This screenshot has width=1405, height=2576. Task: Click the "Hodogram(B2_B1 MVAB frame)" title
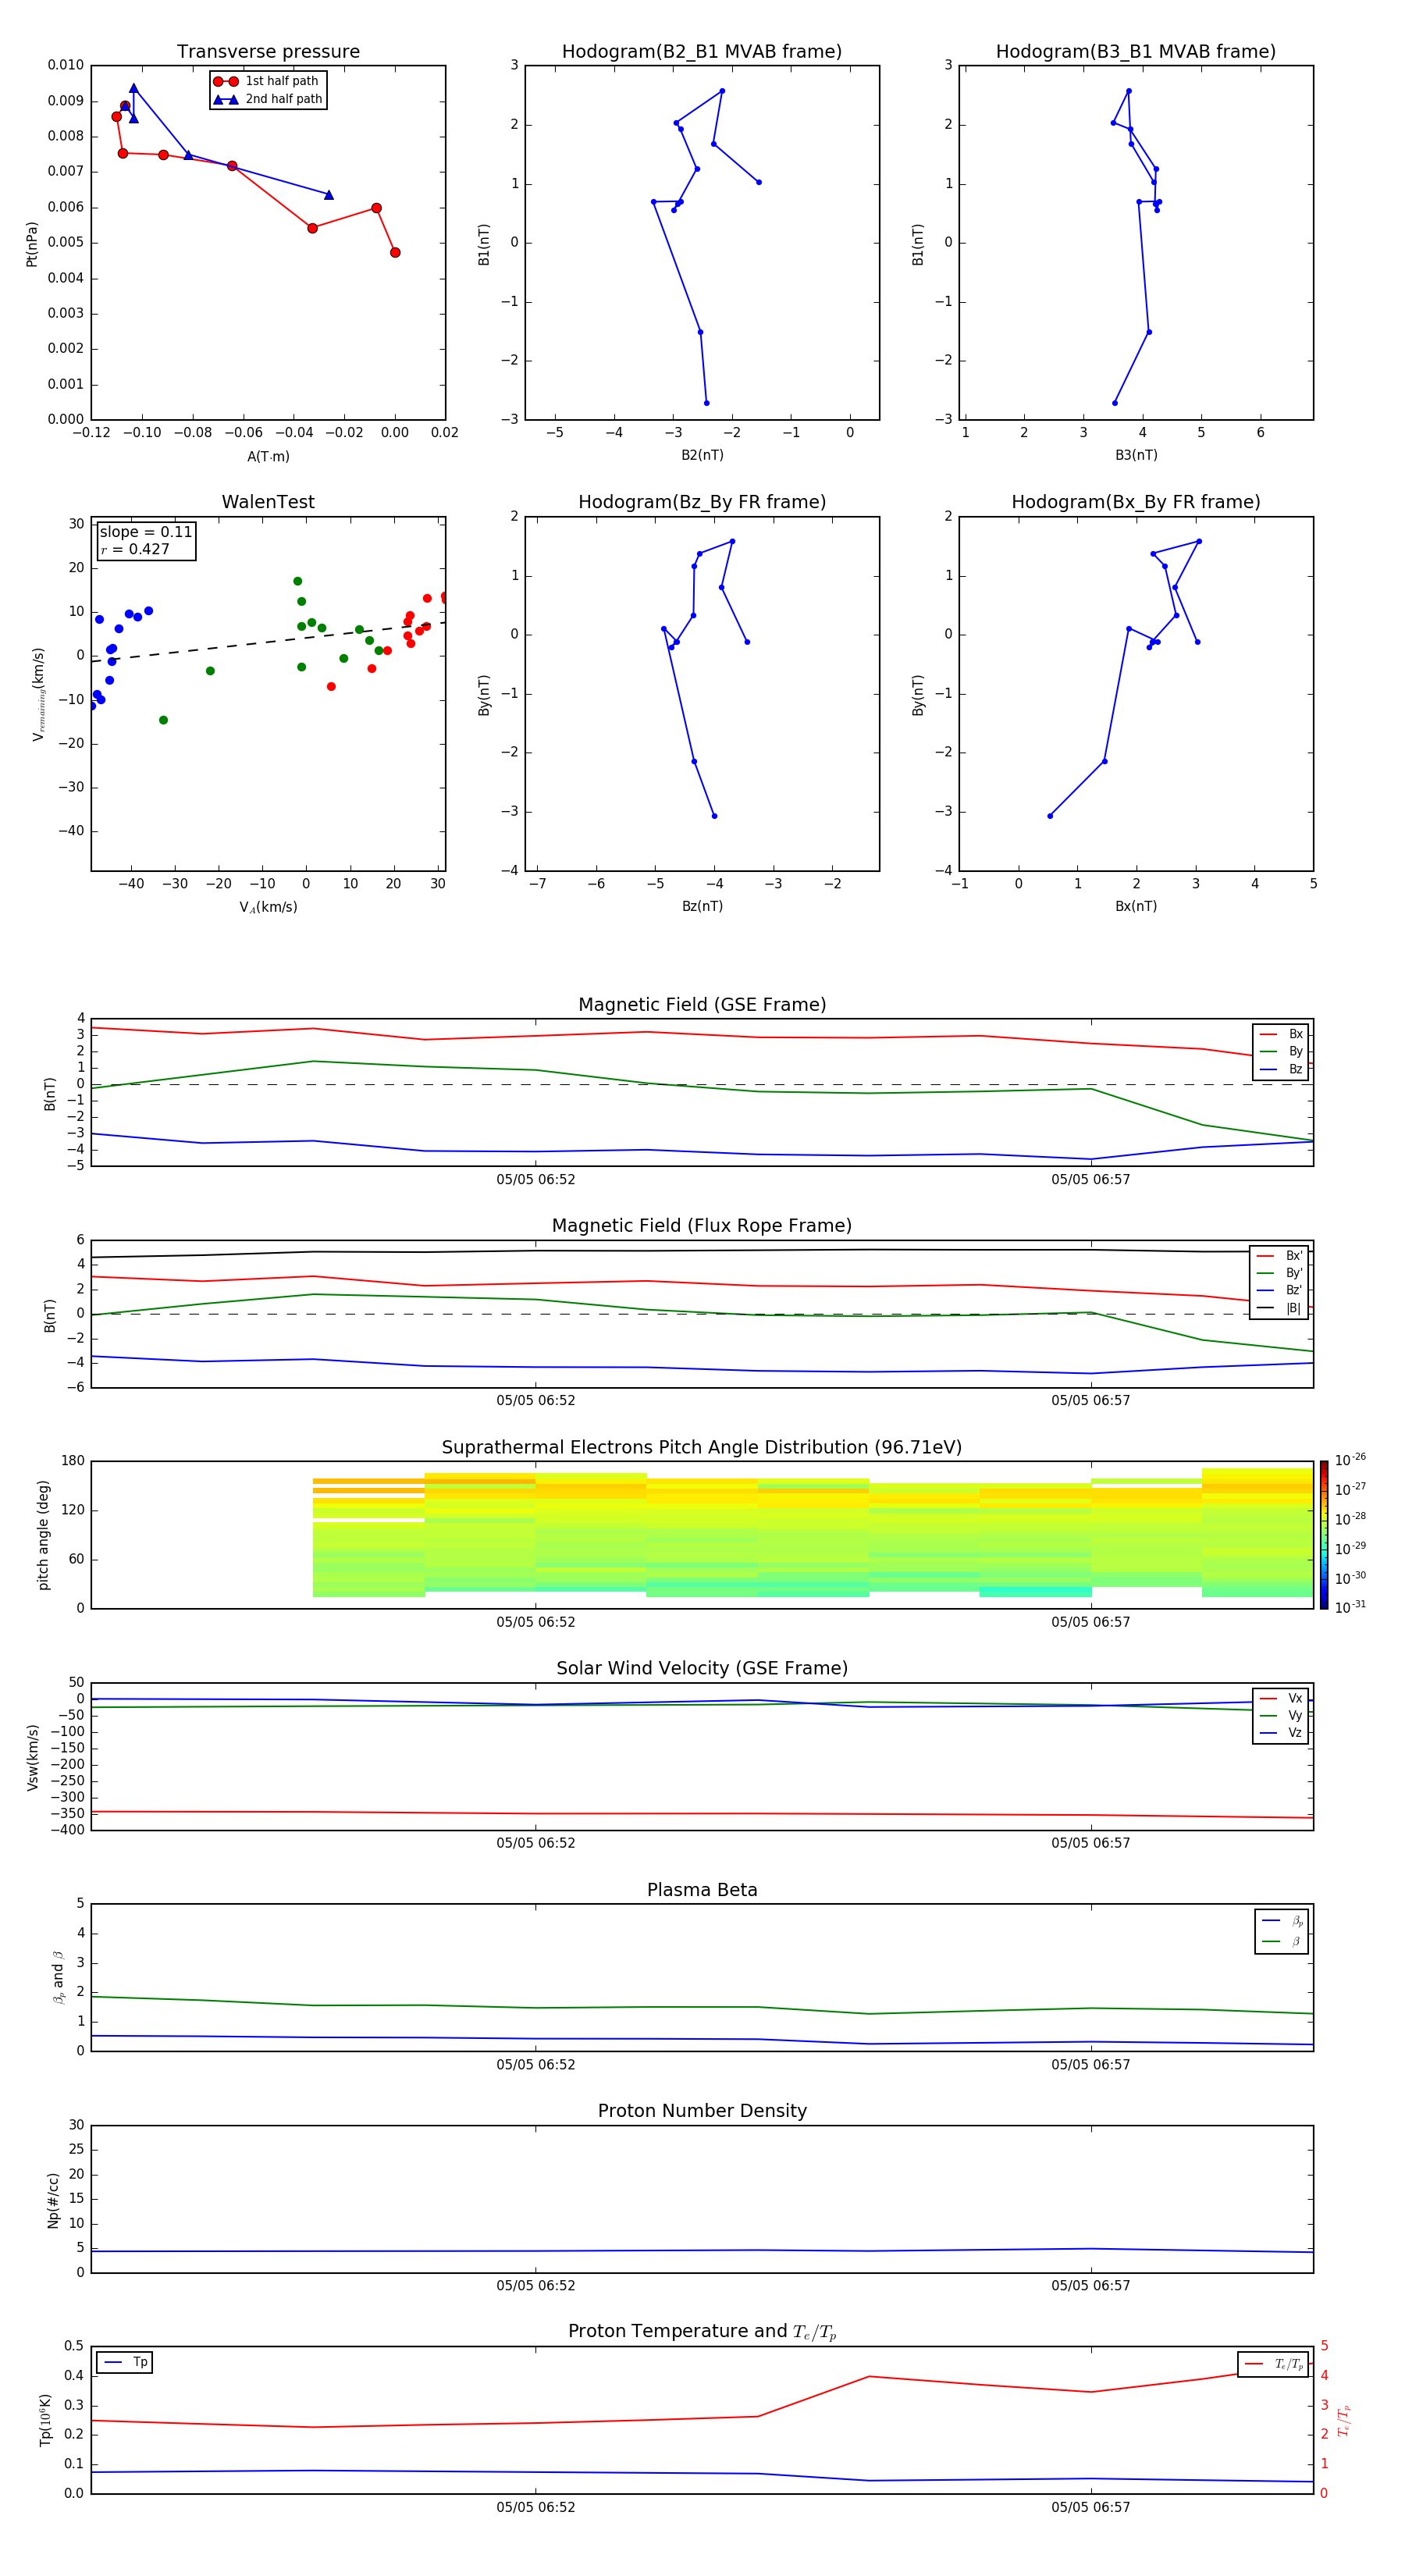tap(702, 52)
